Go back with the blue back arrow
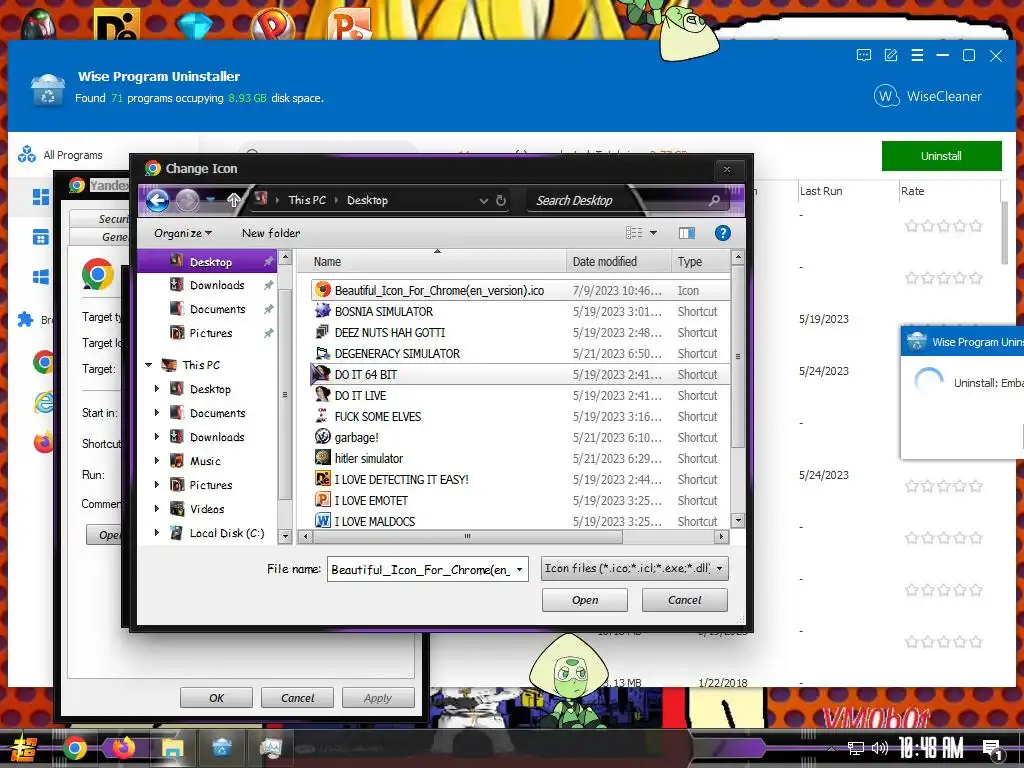Viewport: 1024px width, 768px height. (157, 200)
